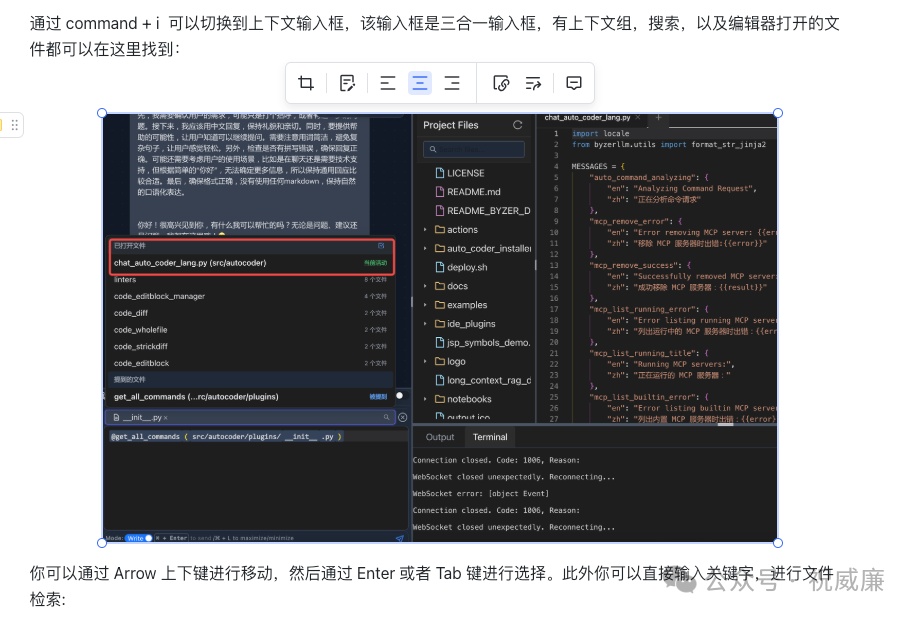The height and width of the screenshot is (617, 914).
Task: Expand the actions folder arrow
Action: point(426,230)
